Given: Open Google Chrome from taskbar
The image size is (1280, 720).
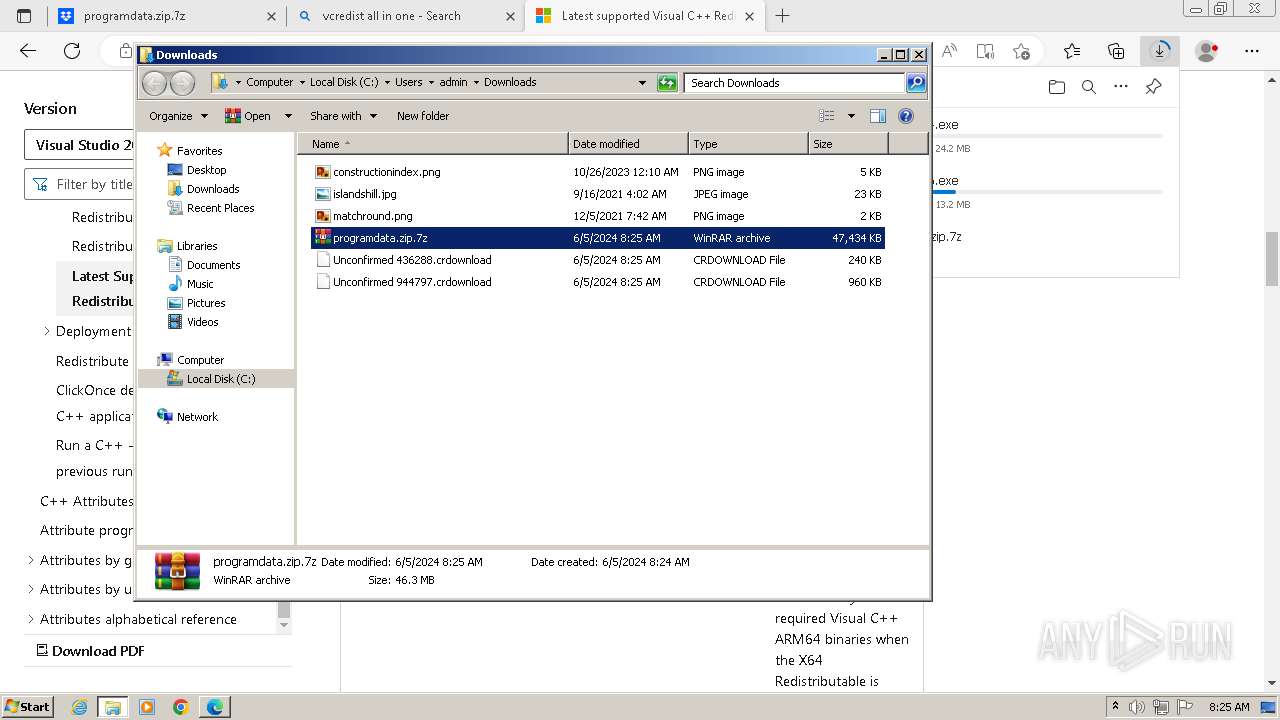Looking at the screenshot, I should pos(181,707).
